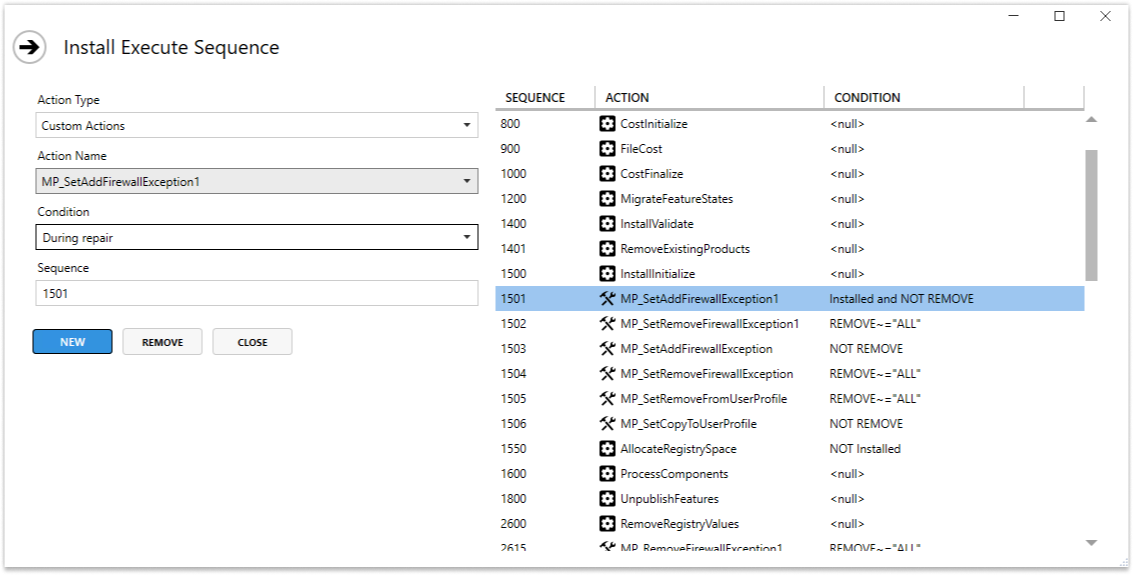Image resolution: width=1133 pixels, height=575 pixels.
Task: Click the NEW button
Action: pyautogui.click(x=72, y=342)
